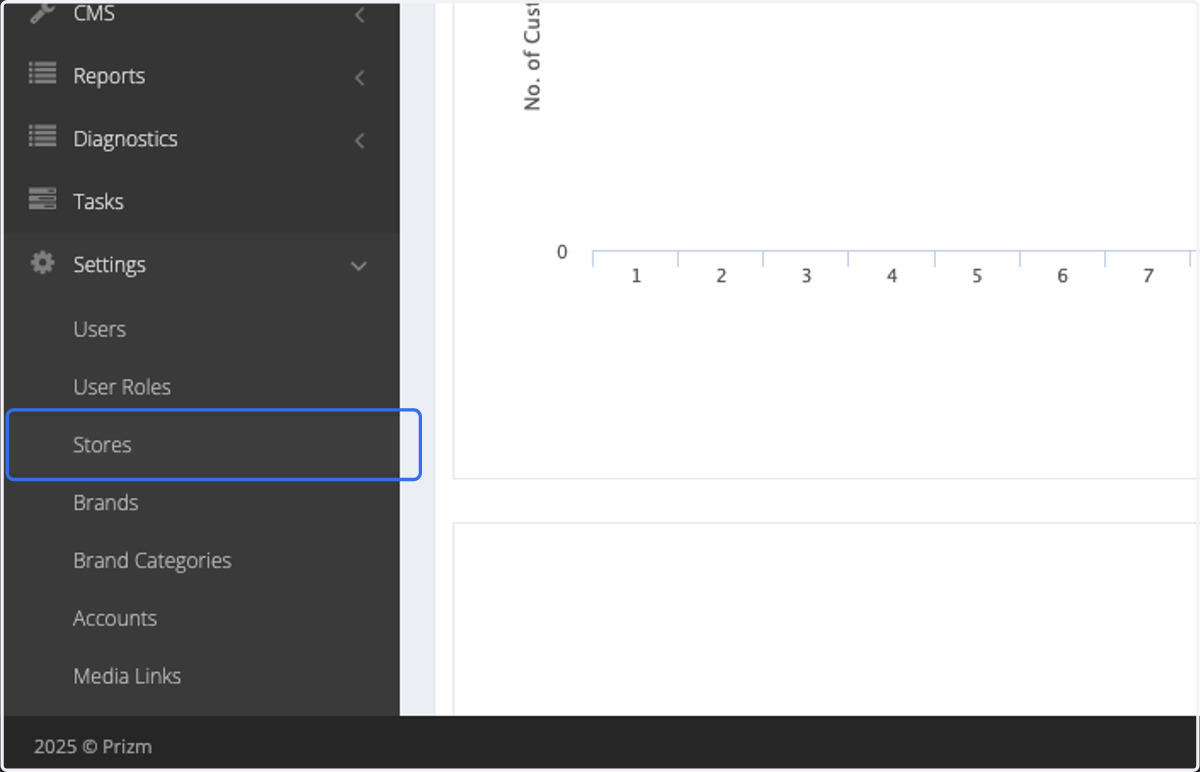Click the Diagnostics menu label
Viewport: 1200px width, 772px height.
point(125,139)
